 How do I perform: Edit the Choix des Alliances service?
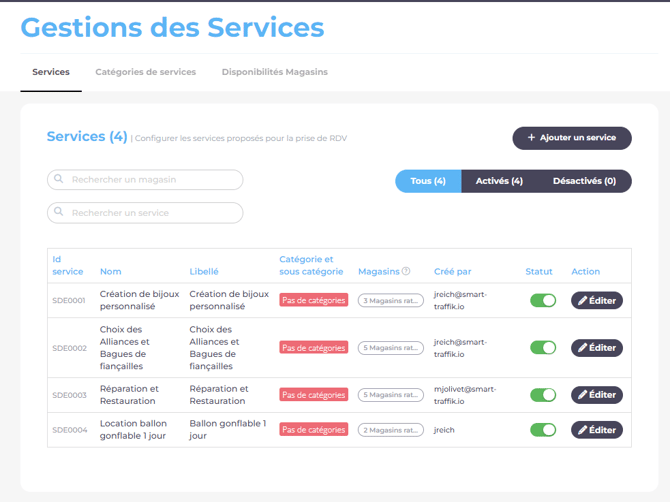(597, 347)
